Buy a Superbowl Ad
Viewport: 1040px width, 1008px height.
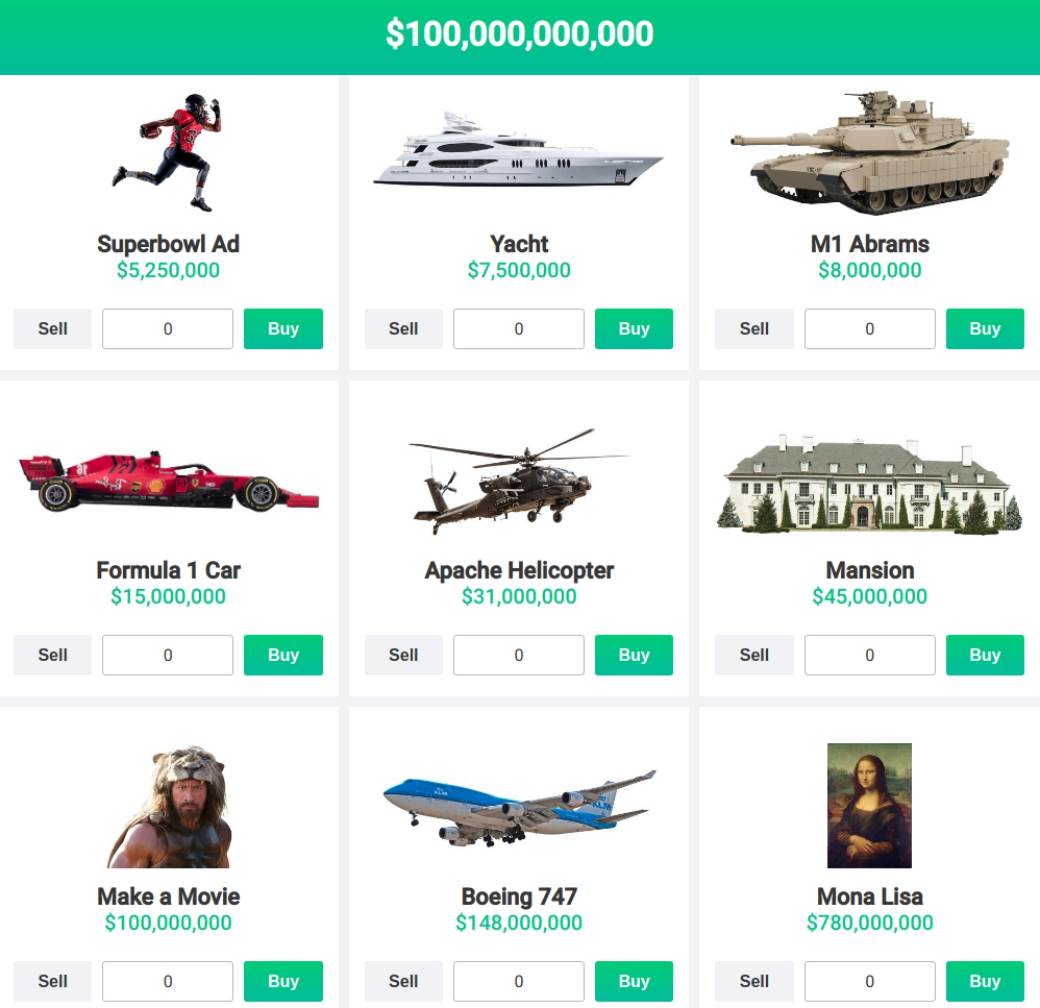[x=283, y=328]
